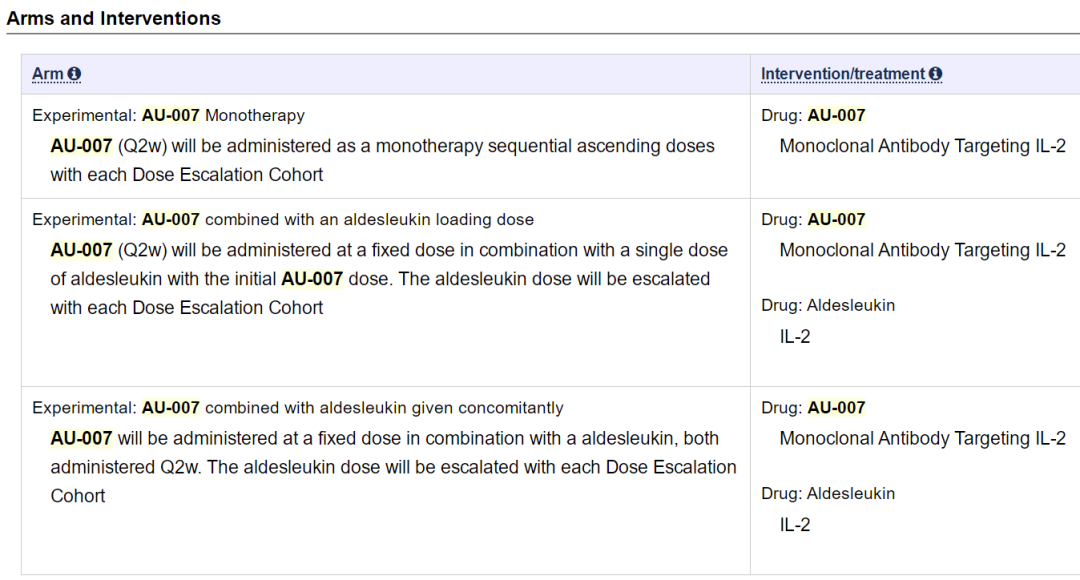Click Drug: Aldesleukin in the concomitant row

(828, 493)
